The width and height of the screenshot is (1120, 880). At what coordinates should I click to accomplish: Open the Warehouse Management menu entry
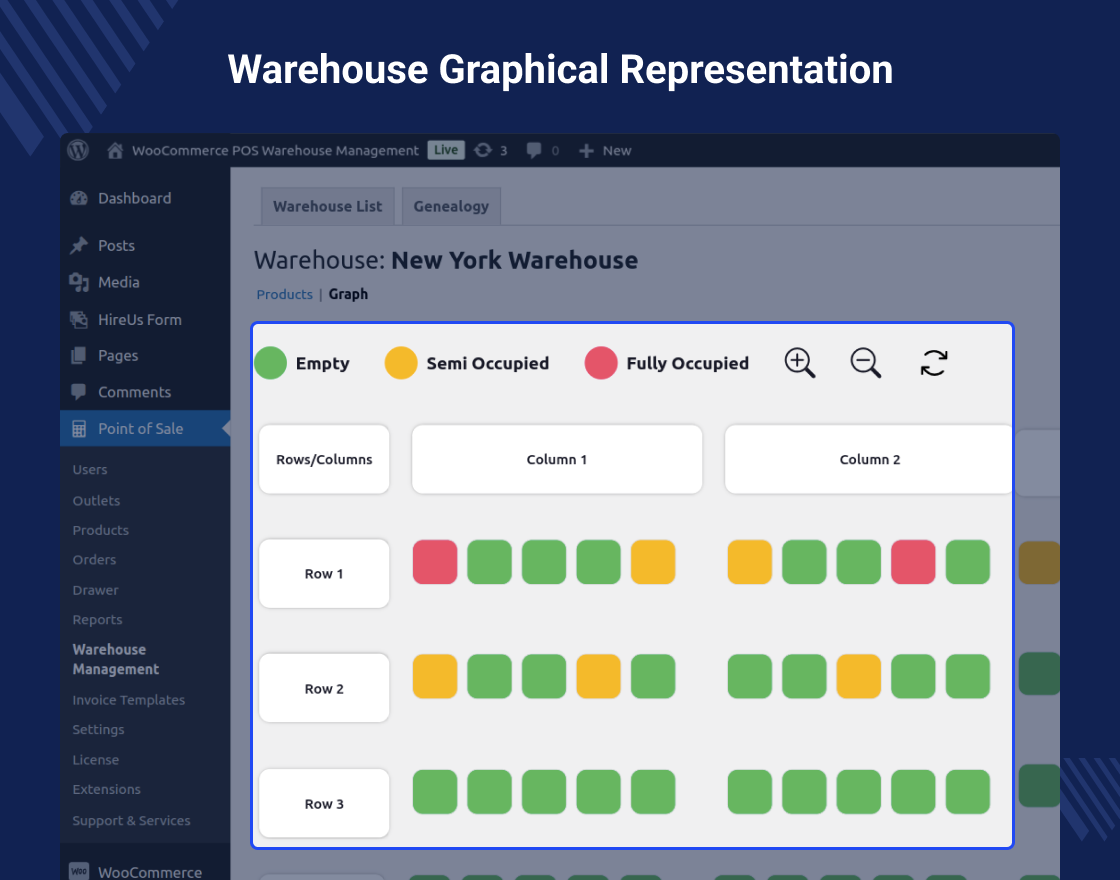click(114, 658)
